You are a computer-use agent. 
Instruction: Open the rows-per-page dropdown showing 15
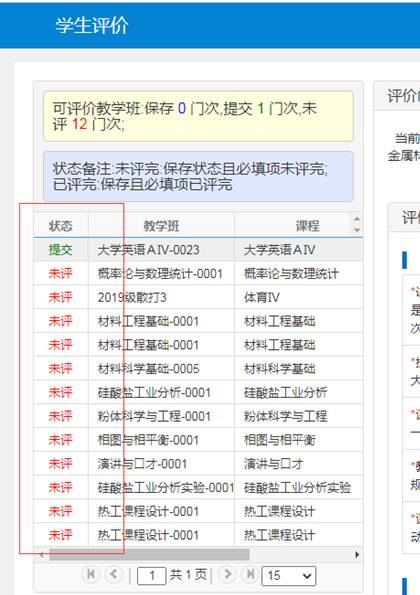(x=288, y=576)
